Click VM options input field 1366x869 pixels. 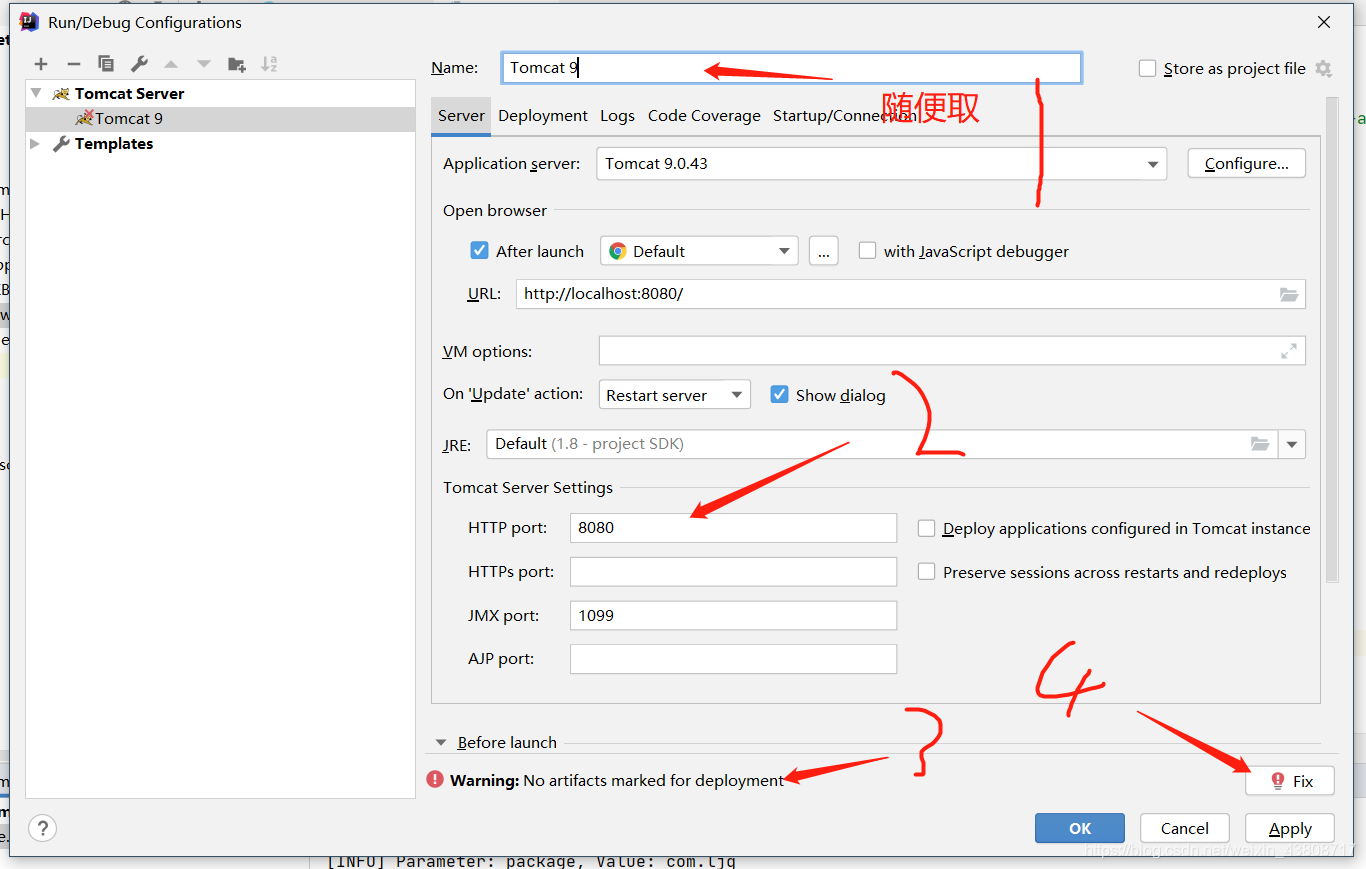(x=952, y=351)
